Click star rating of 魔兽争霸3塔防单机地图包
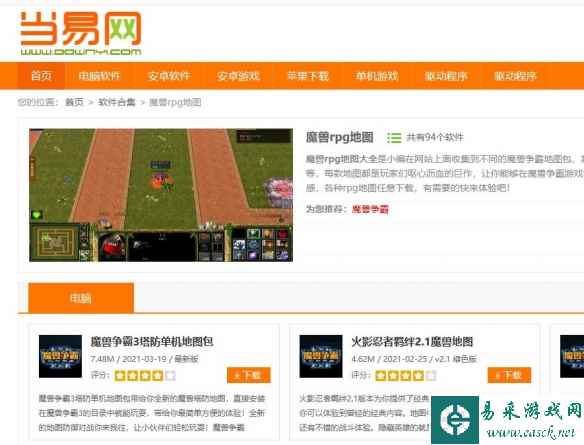The height and width of the screenshot is (445, 584). pos(145,375)
